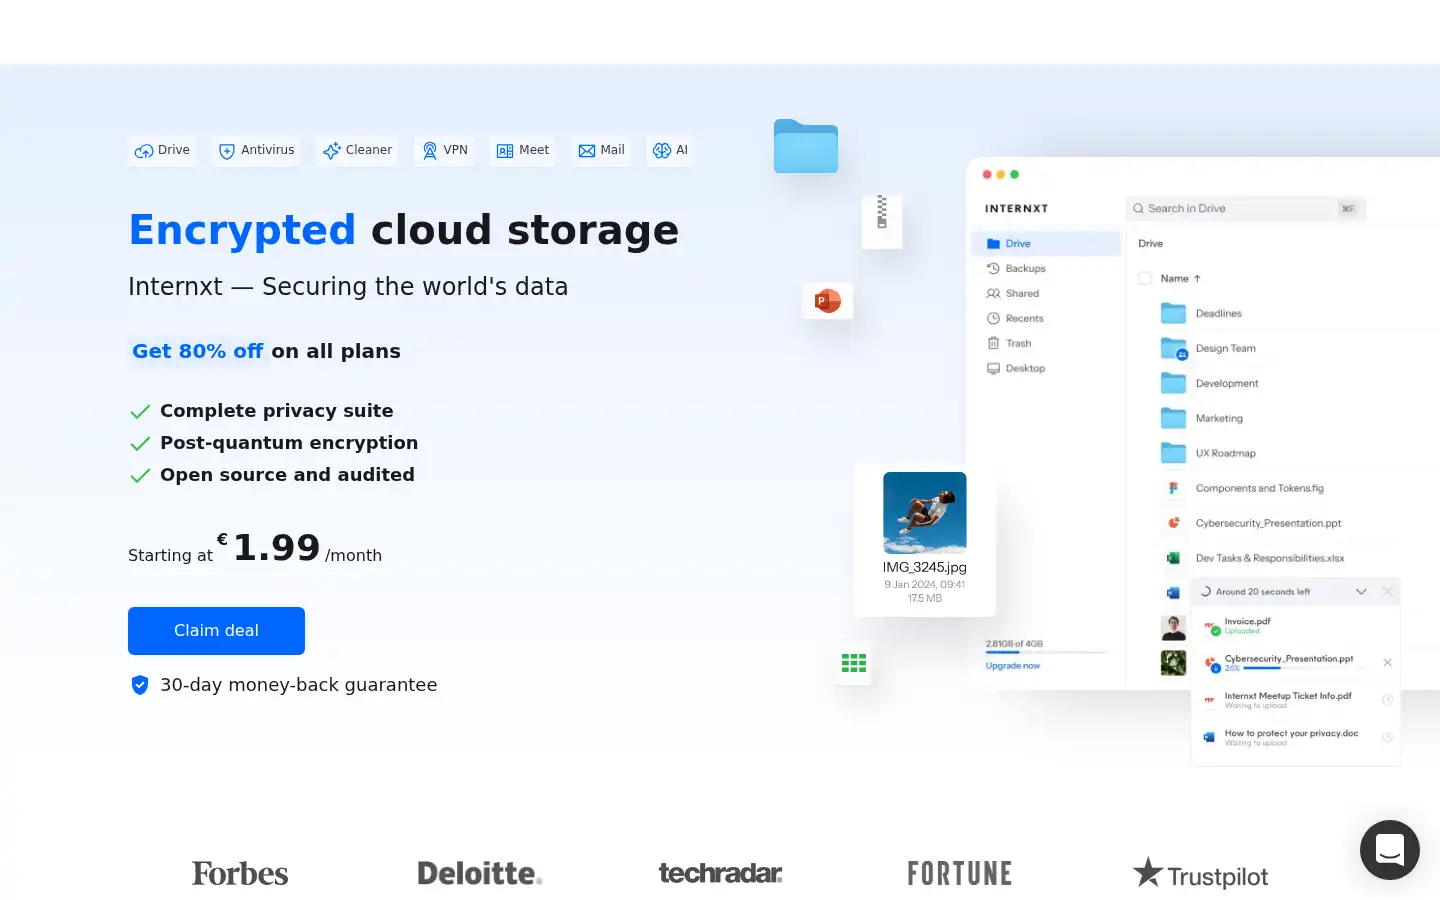
Task: Click the shield icon by money-back guarantee
Action: 140,685
